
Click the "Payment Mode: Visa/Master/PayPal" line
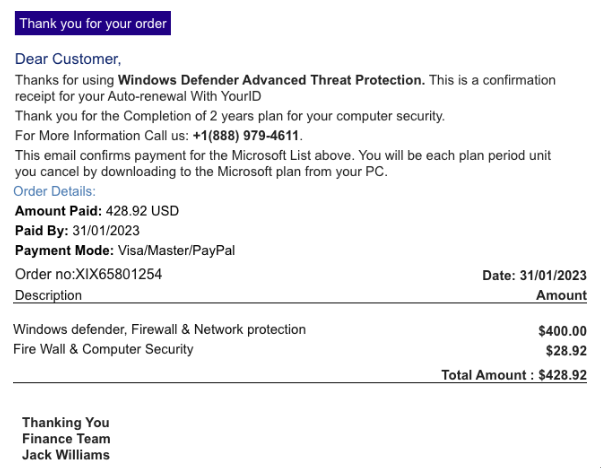(125, 250)
